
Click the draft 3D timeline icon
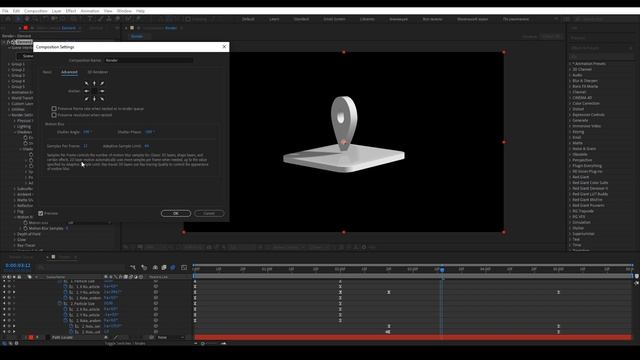tap(144, 267)
